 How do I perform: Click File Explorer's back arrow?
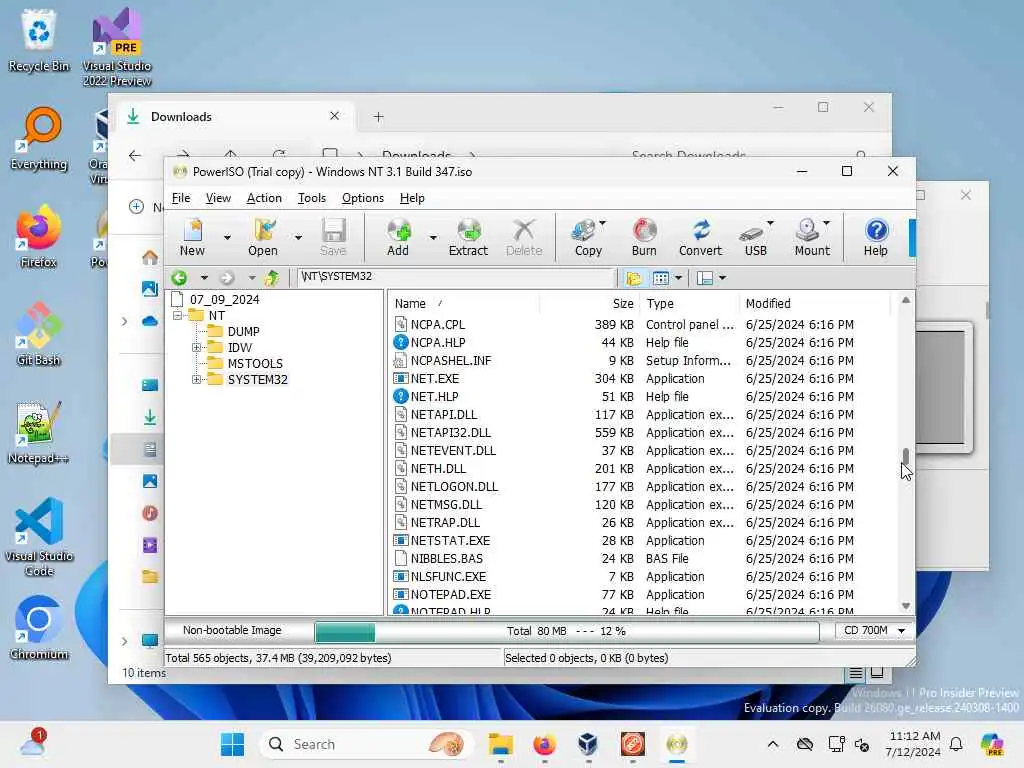click(x=135, y=155)
